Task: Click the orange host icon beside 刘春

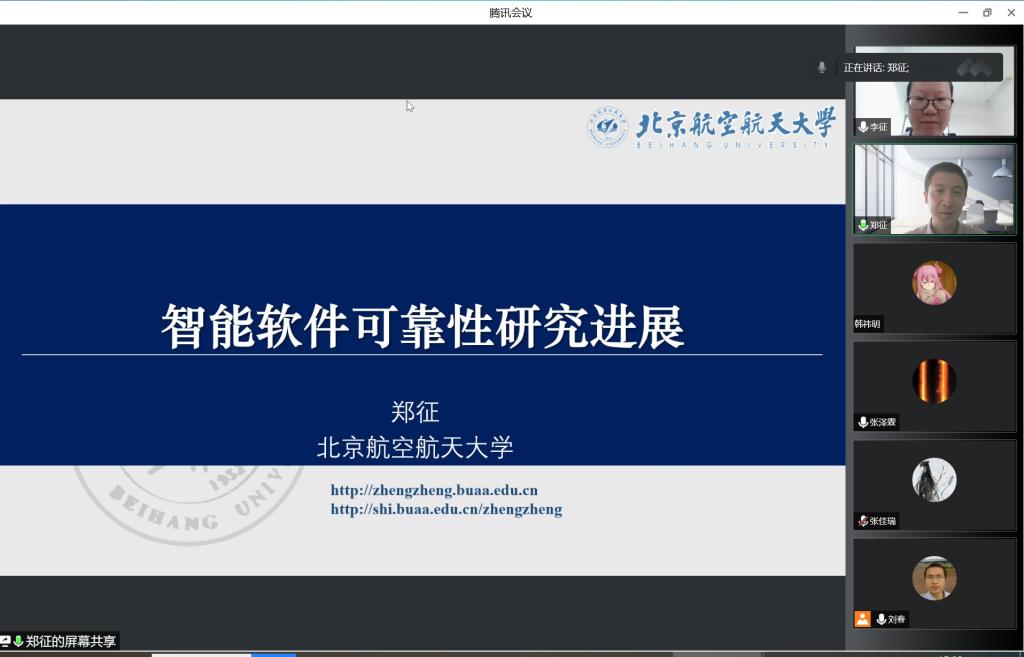Action: pos(862,619)
